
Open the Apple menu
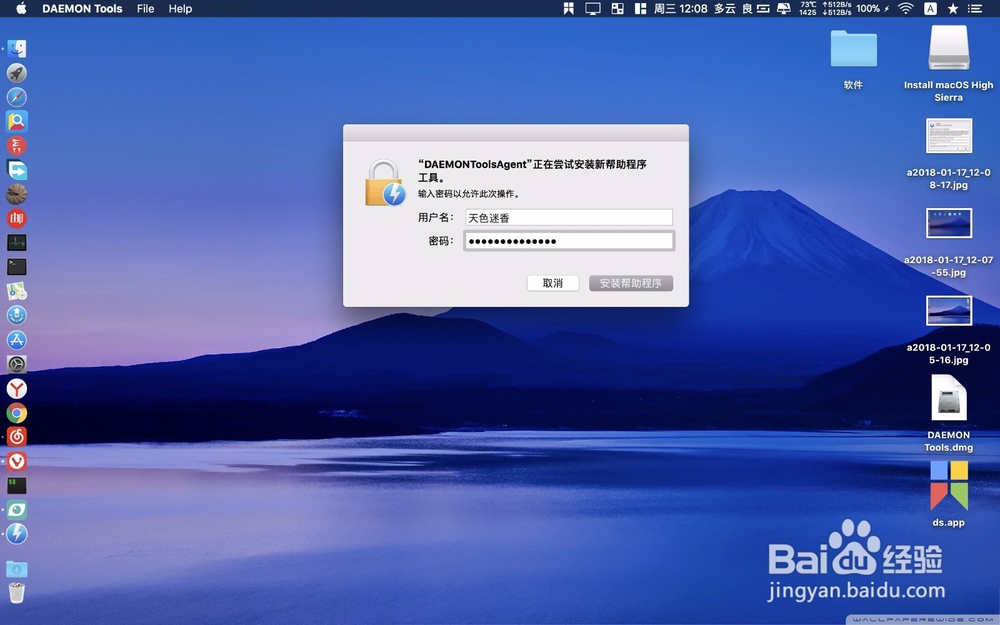click(21, 8)
